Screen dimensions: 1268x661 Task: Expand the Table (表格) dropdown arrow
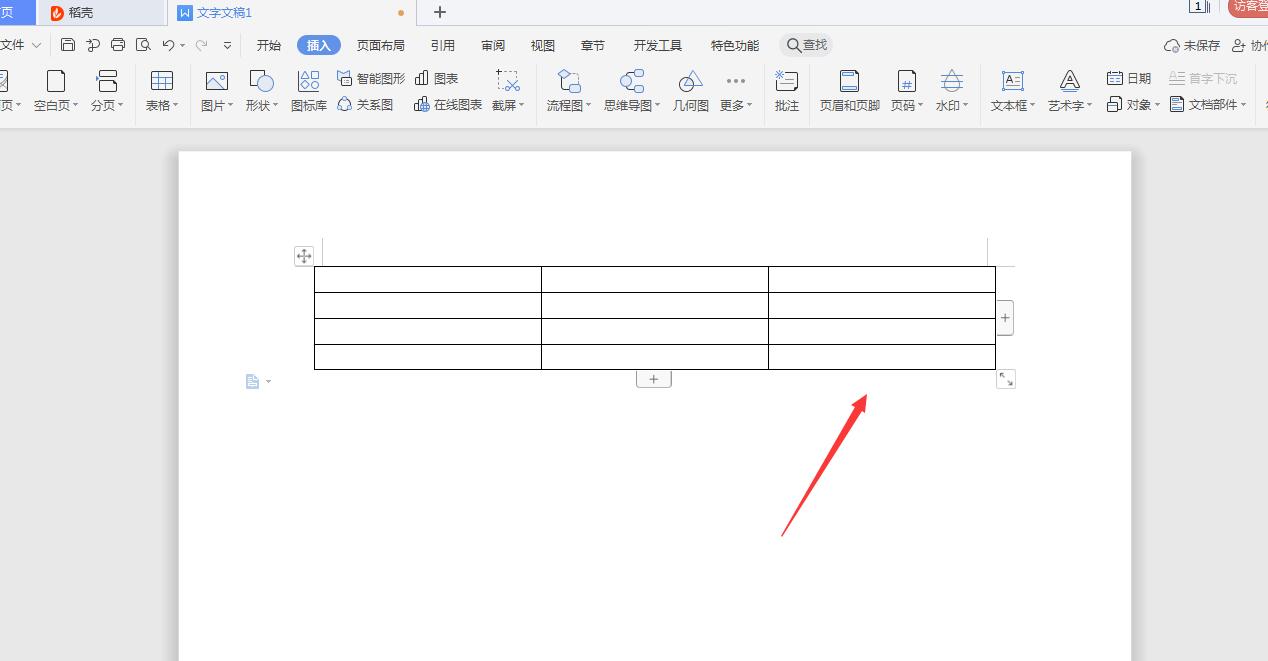click(x=176, y=106)
